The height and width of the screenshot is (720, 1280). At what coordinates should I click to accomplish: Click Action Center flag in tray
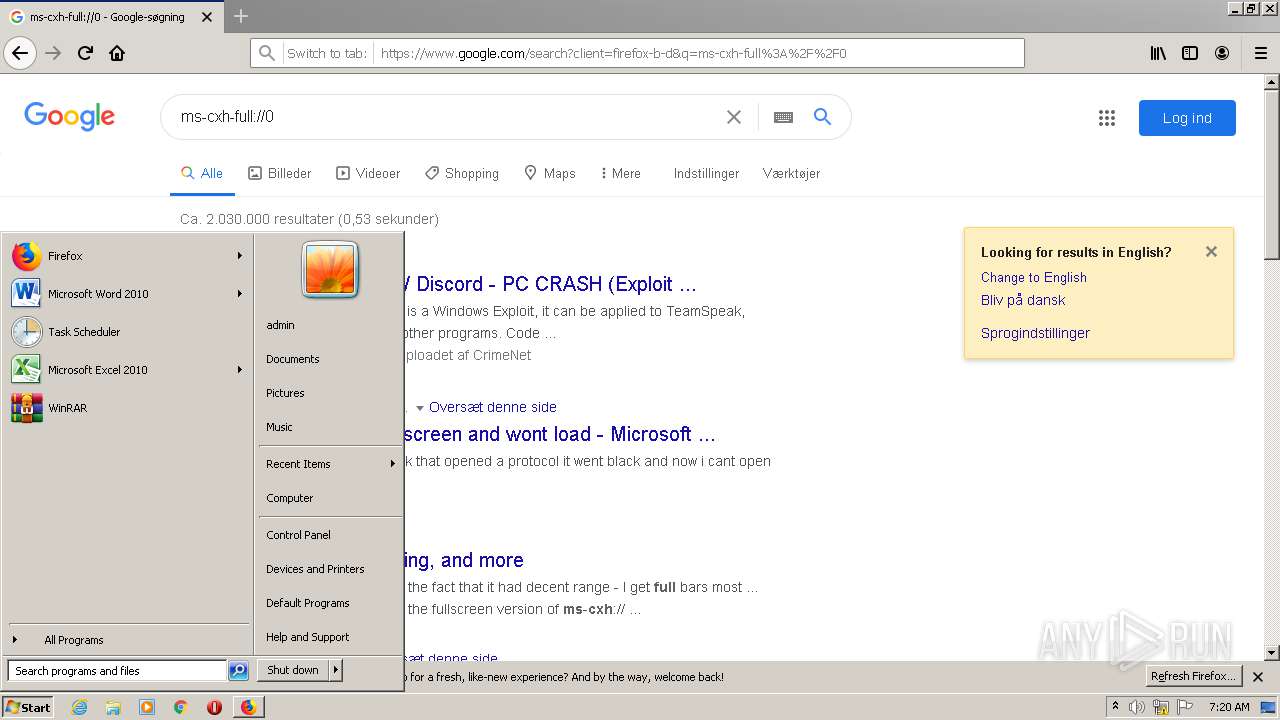tap(1185, 707)
